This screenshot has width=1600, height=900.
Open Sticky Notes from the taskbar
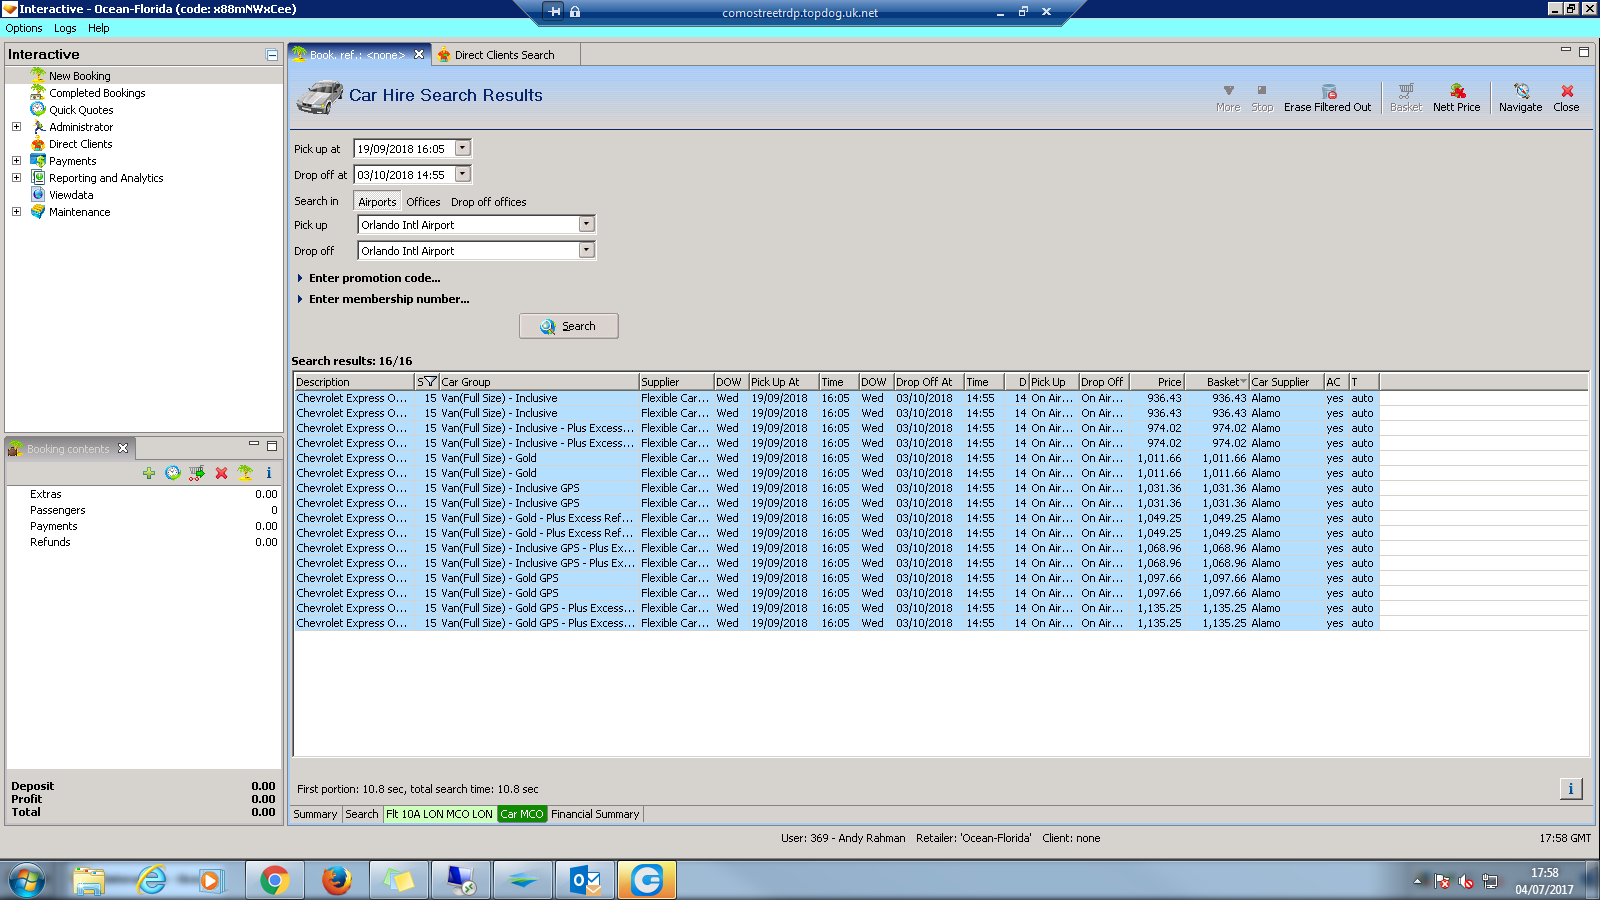[399, 880]
